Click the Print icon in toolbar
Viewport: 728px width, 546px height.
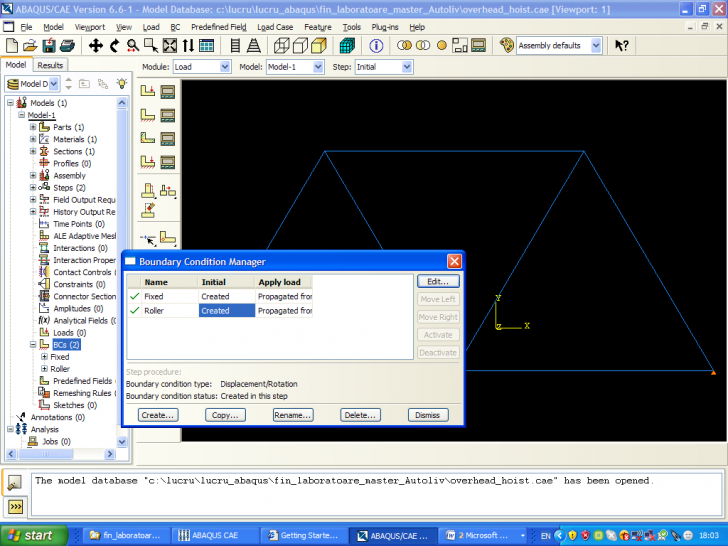click(67, 46)
